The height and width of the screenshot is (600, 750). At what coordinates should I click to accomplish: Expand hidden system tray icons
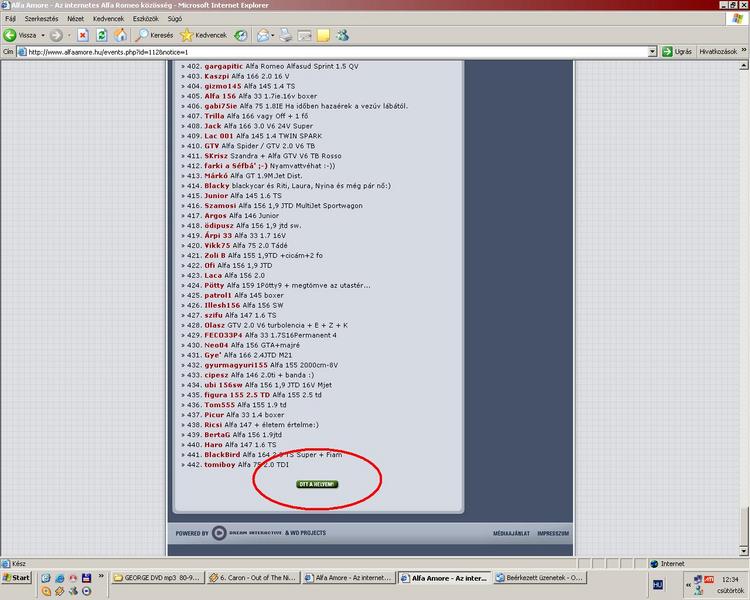688,585
